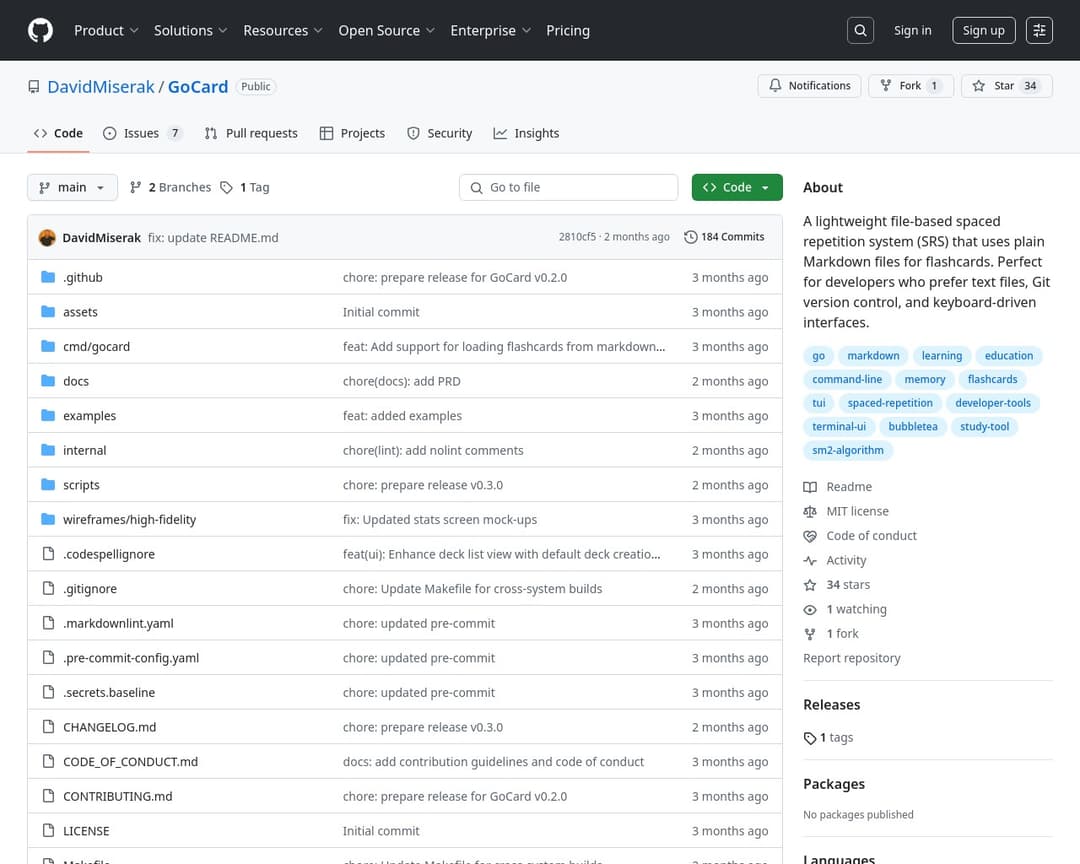The height and width of the screenshot is (864, 1080).
Task: Open the green Code dropdown button
Action: pyautogui.click(x=737, y=187)
